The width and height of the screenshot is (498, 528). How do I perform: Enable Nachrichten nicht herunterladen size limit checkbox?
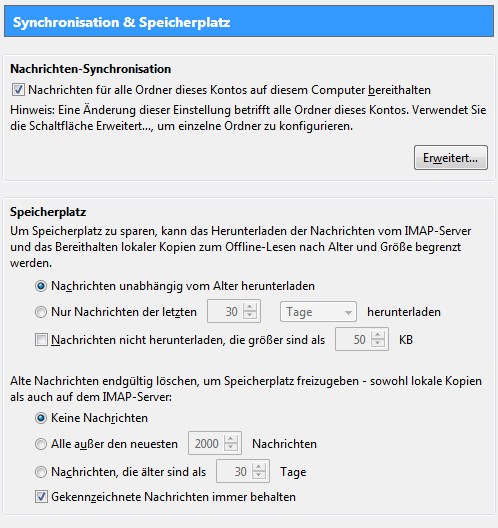[x=41, y=340]
